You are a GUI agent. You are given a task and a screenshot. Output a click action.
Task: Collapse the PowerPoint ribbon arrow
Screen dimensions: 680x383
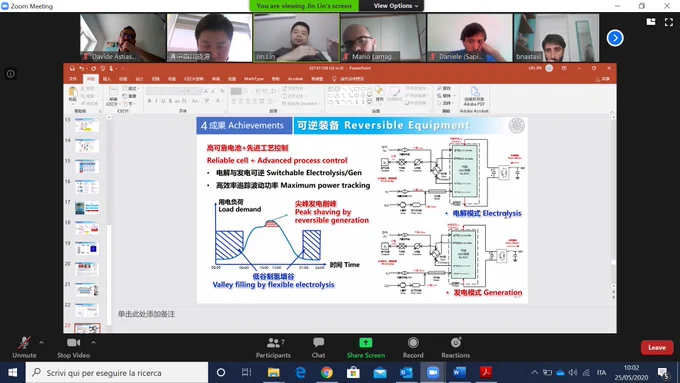612,112
